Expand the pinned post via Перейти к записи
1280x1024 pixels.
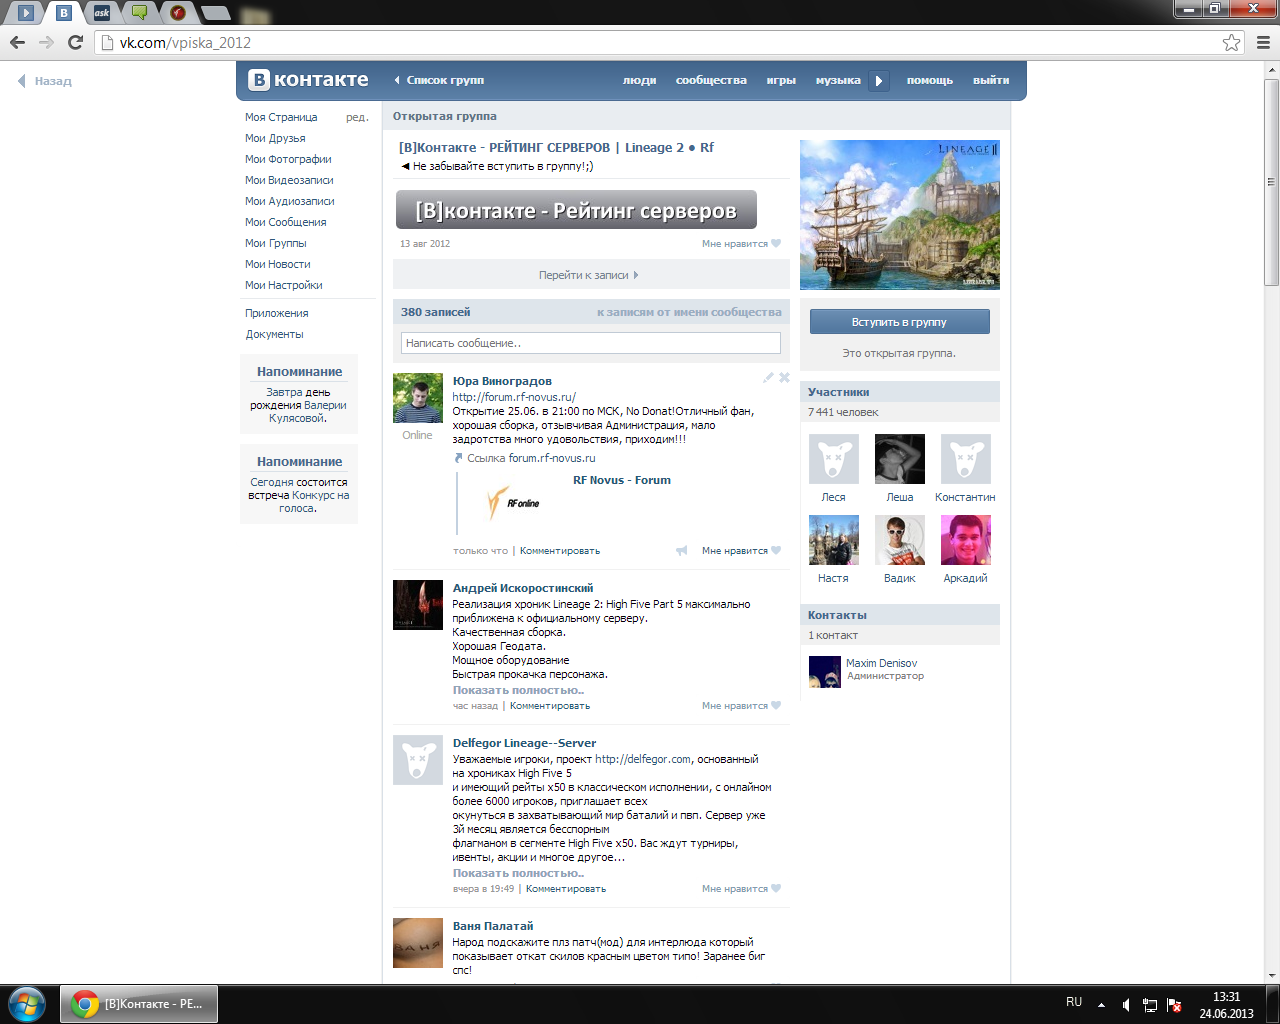coord(591,275)
